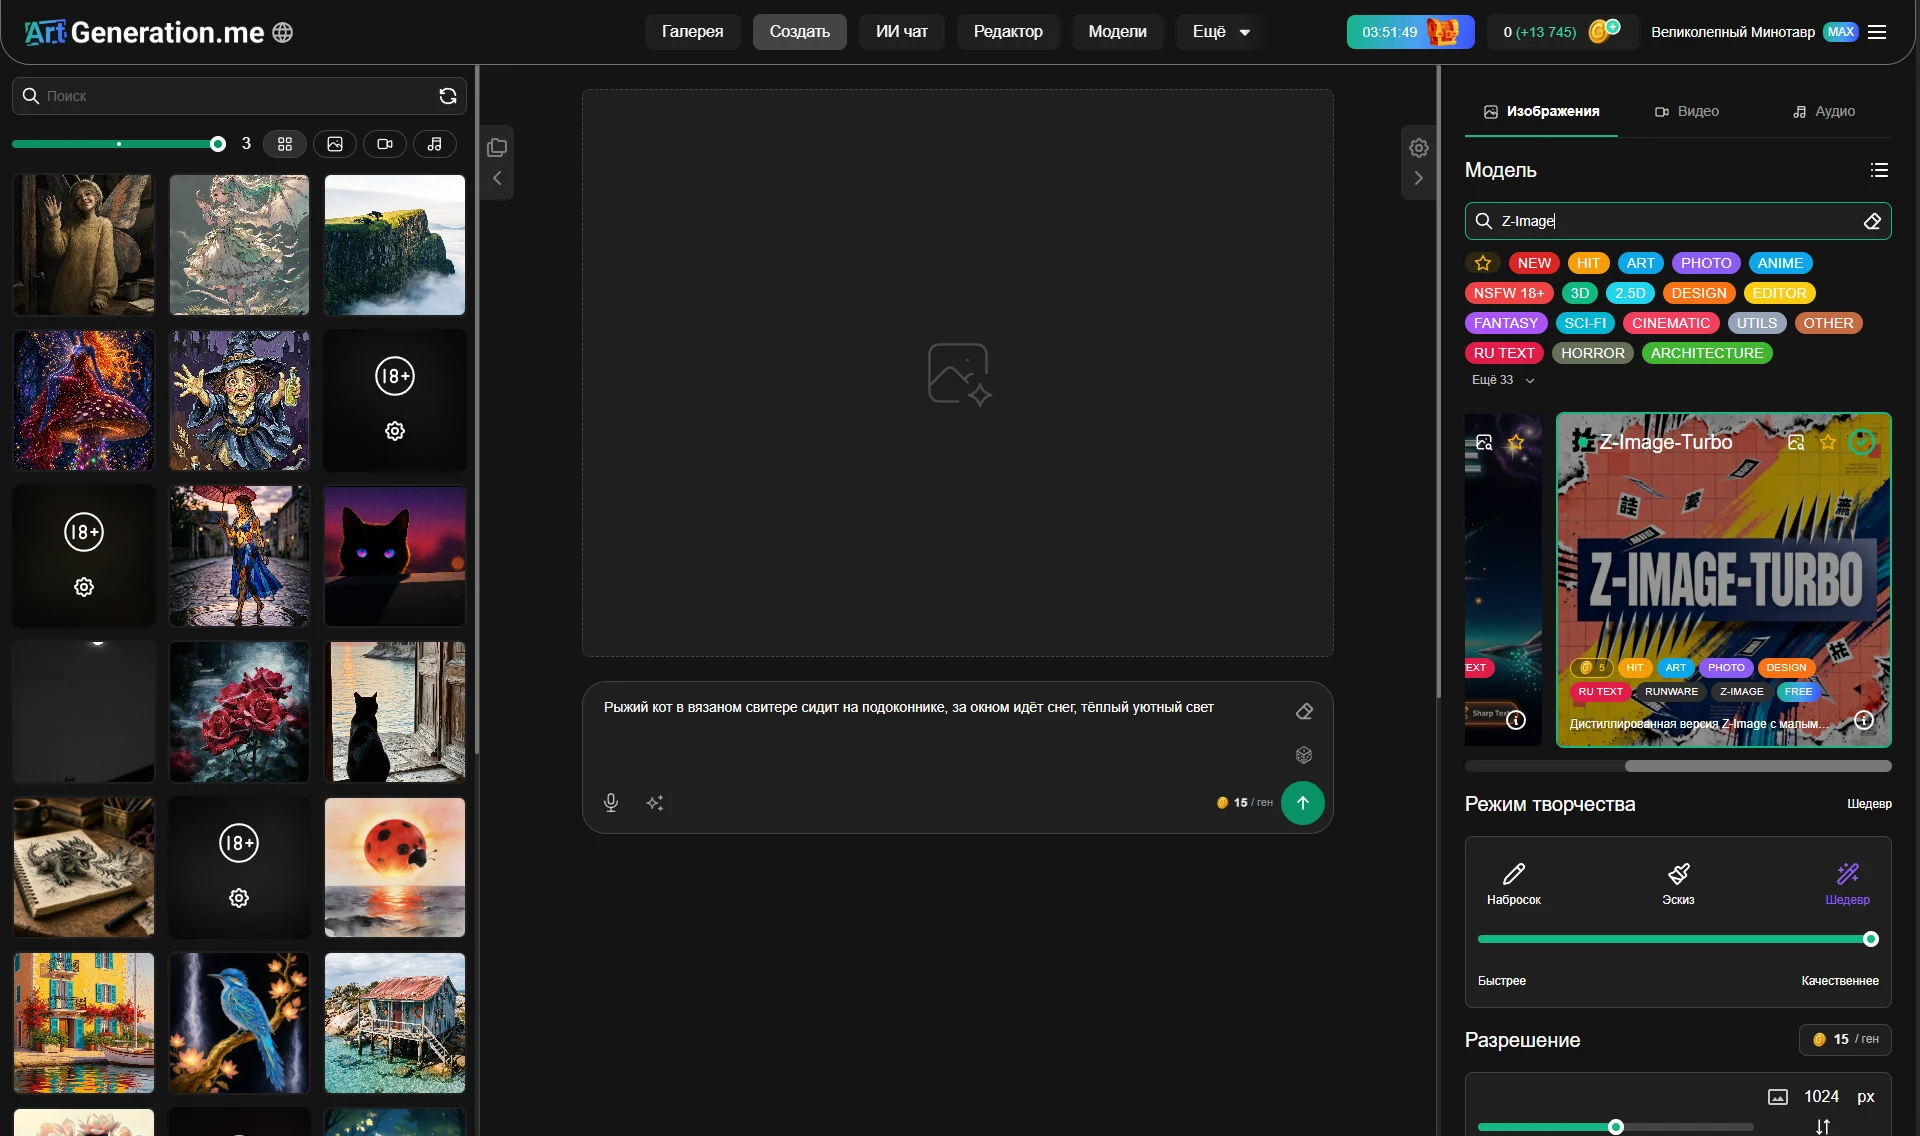
Task: Click the dice cube icon in prompt box
Action: (x=1304, y=755)
